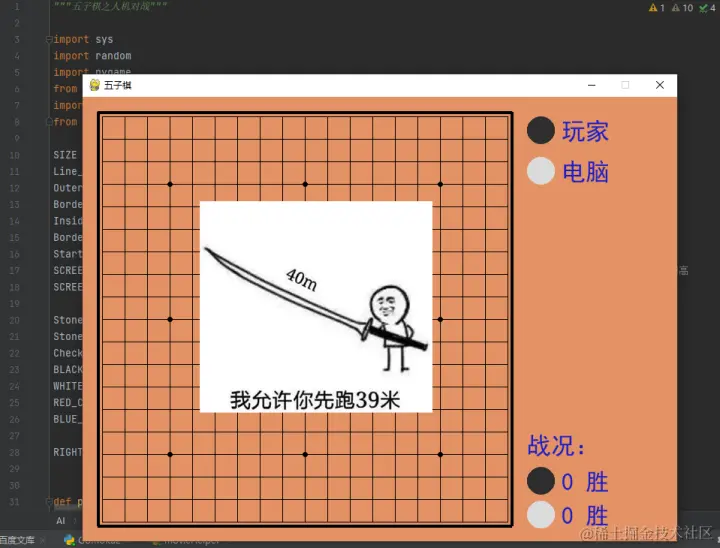Close the 百度文库 tab with its x
This screenshot has width=720, height=548.
click(42, 540)
